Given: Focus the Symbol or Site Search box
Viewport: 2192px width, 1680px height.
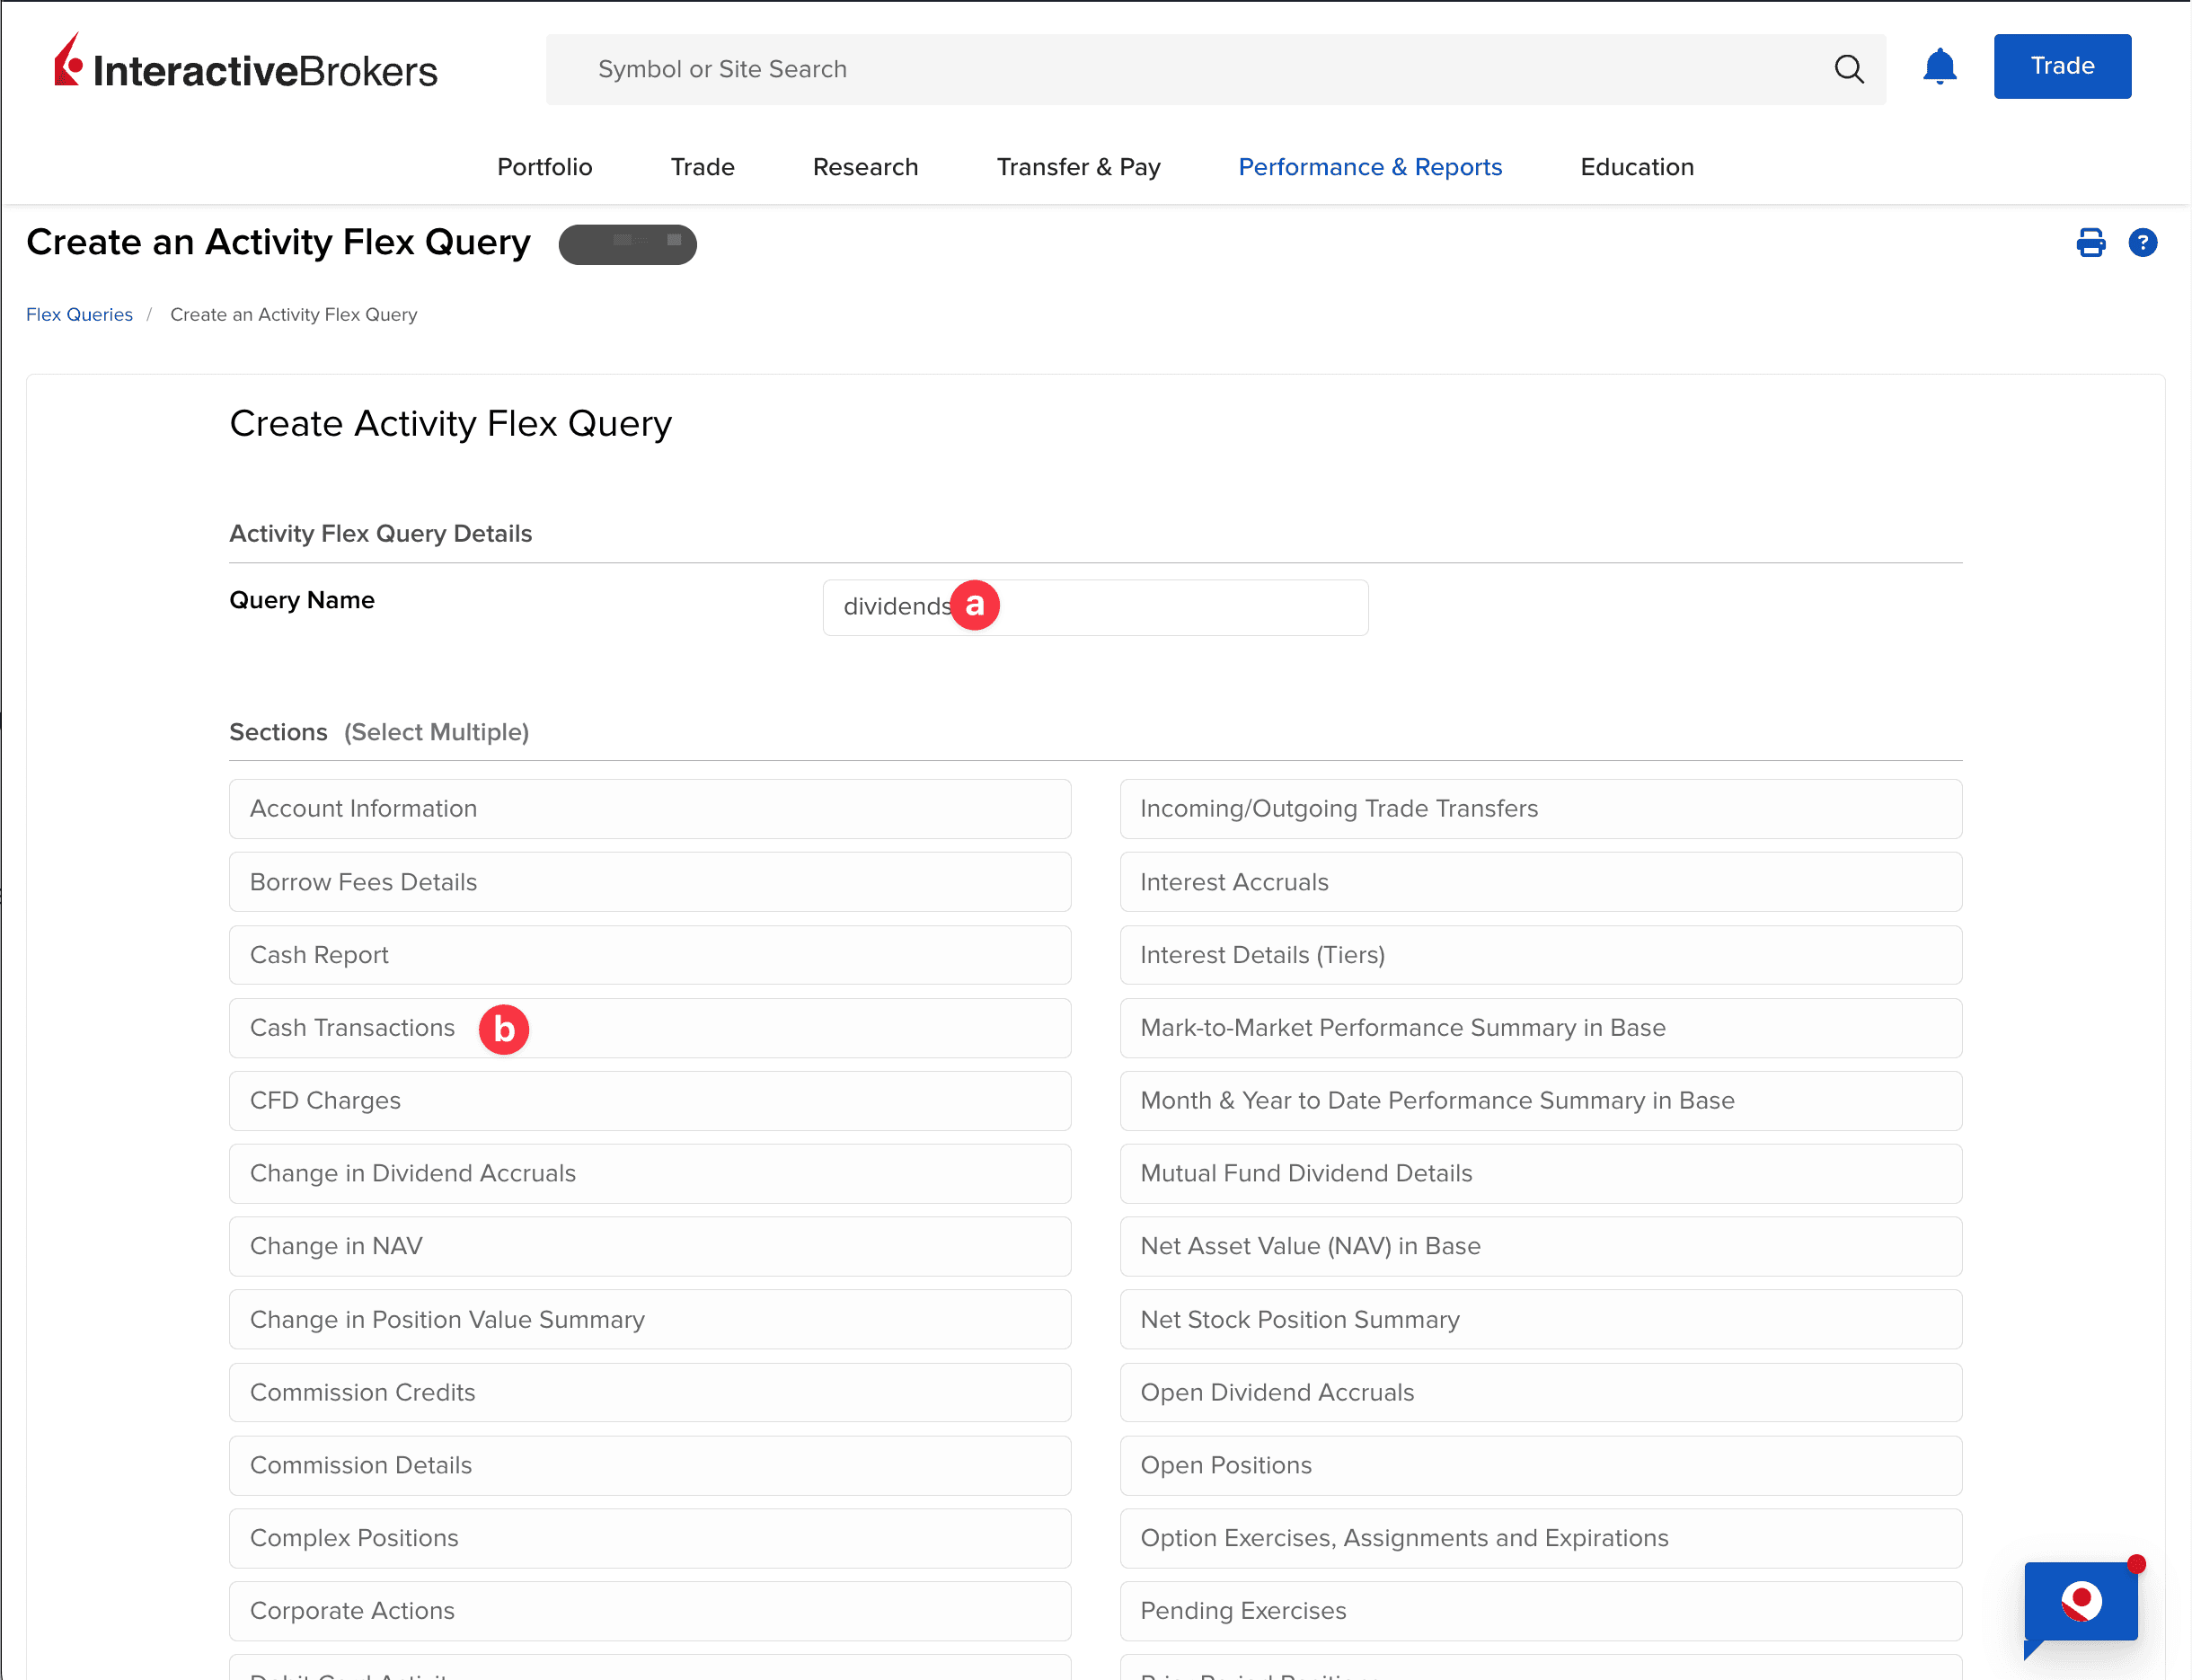Looking at the screenshot, I should tap(1180, 69).
